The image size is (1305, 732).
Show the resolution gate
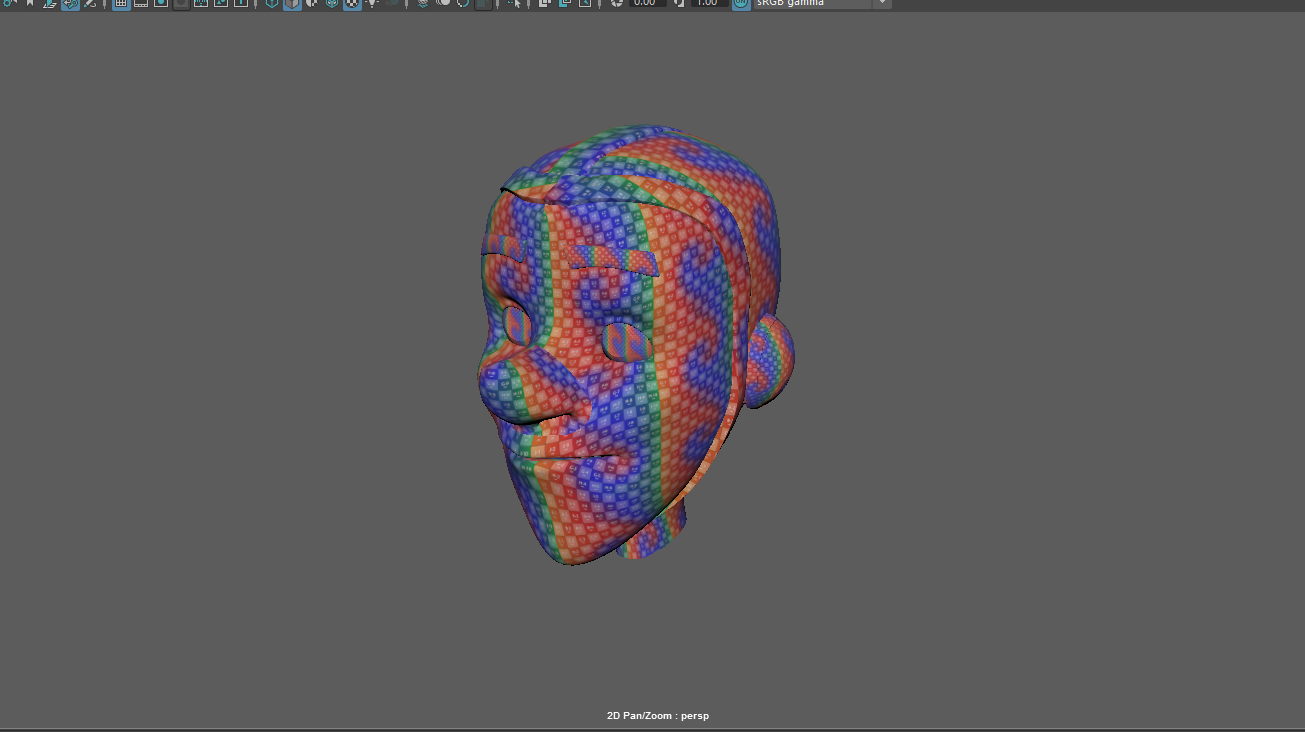(x=160, y=4)
